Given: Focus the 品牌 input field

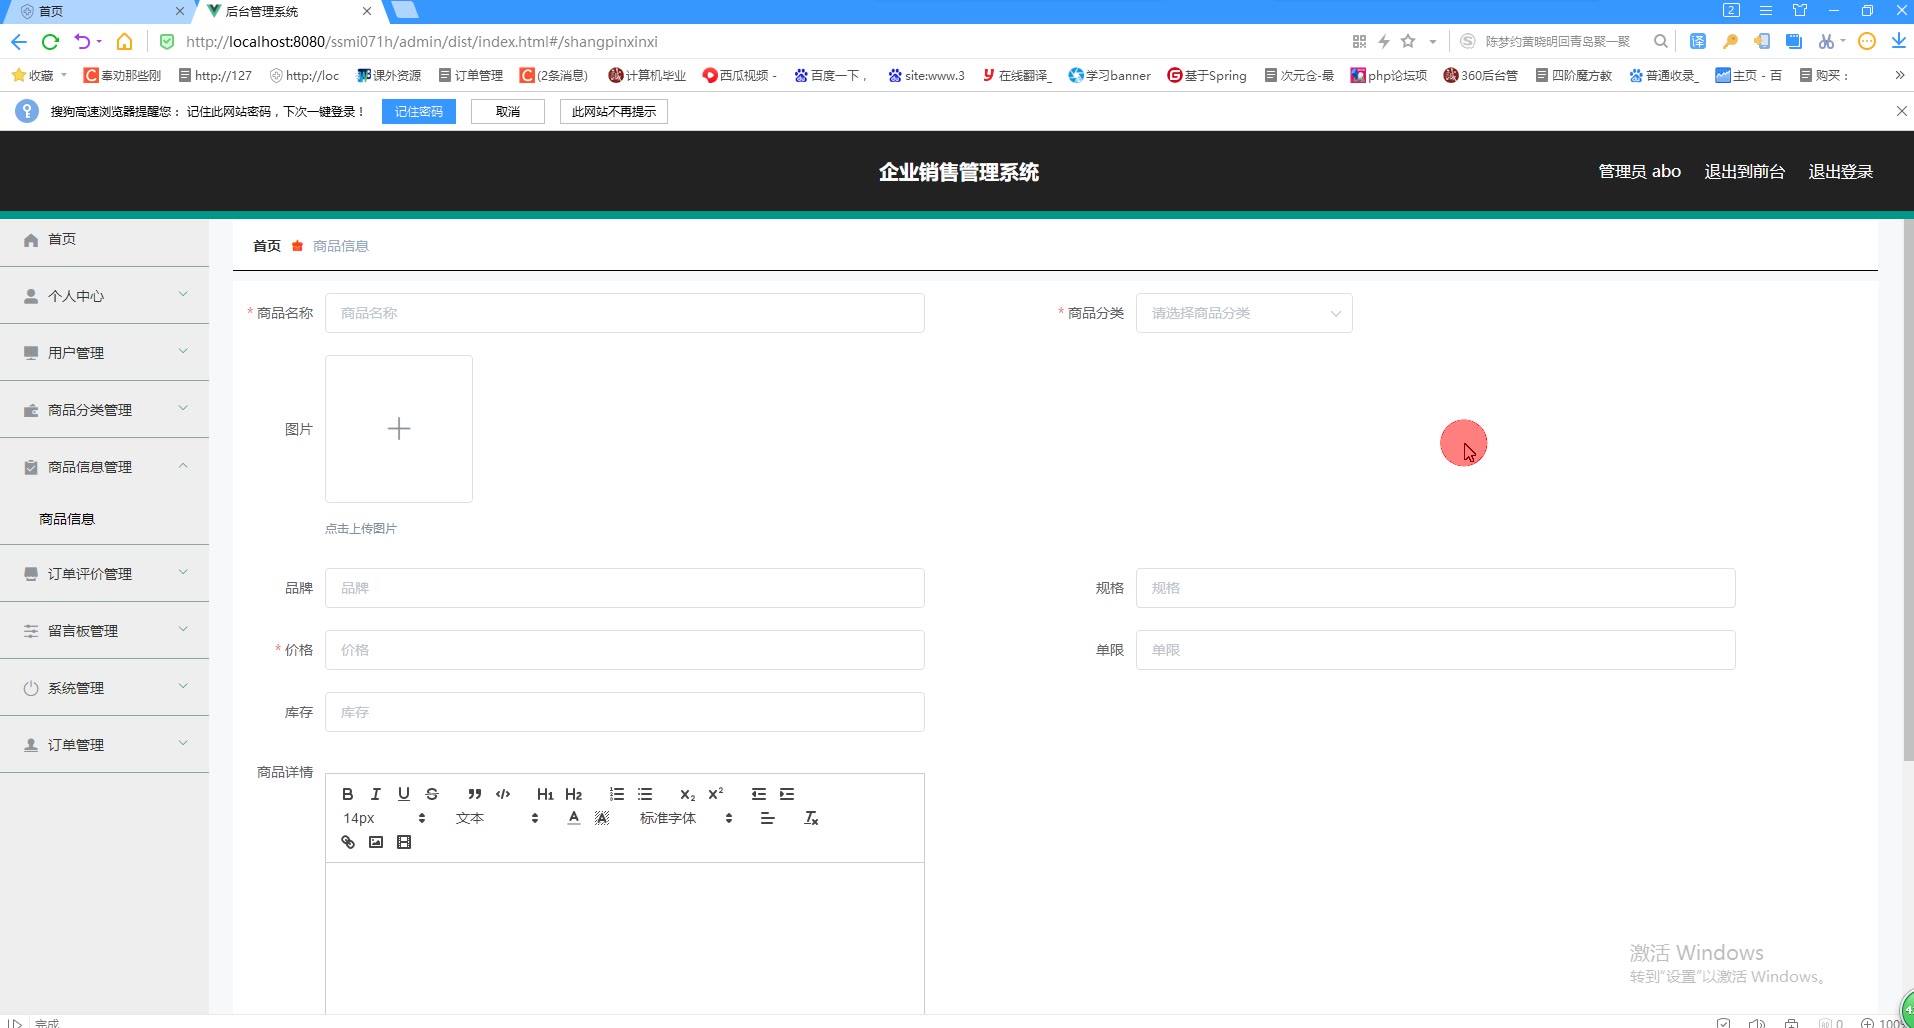Looking at the screenshot, I should point(625,588).
